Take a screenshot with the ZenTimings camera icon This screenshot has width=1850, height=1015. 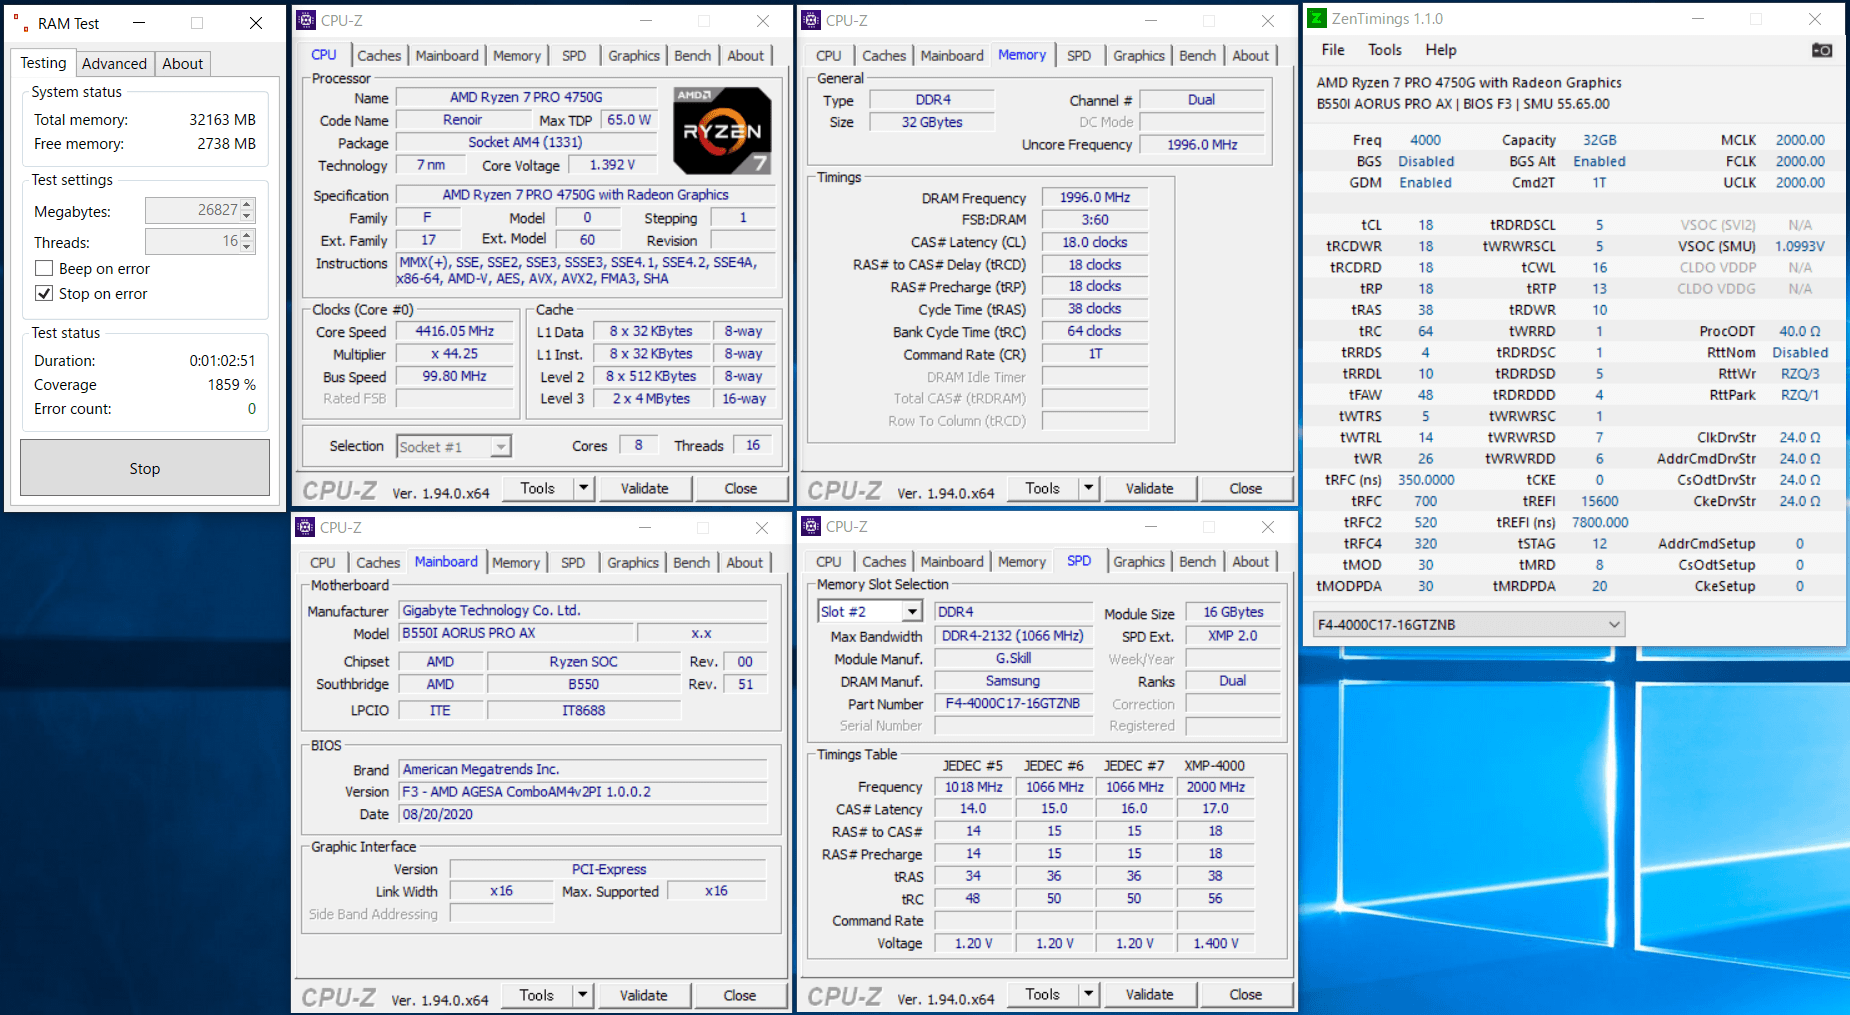click(x=1822, y=50)
